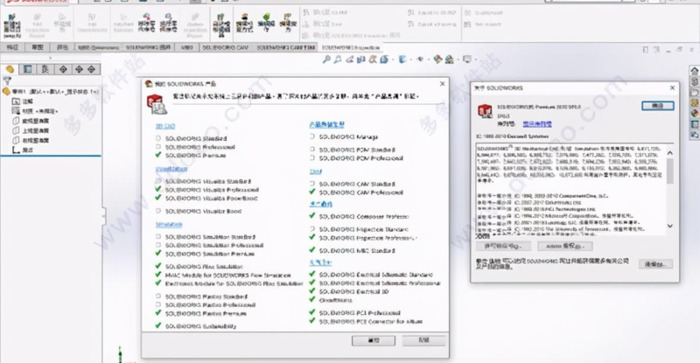Click the New Inspection Project ribbon icon
700x363 pixels.
[x=12, y=25]
